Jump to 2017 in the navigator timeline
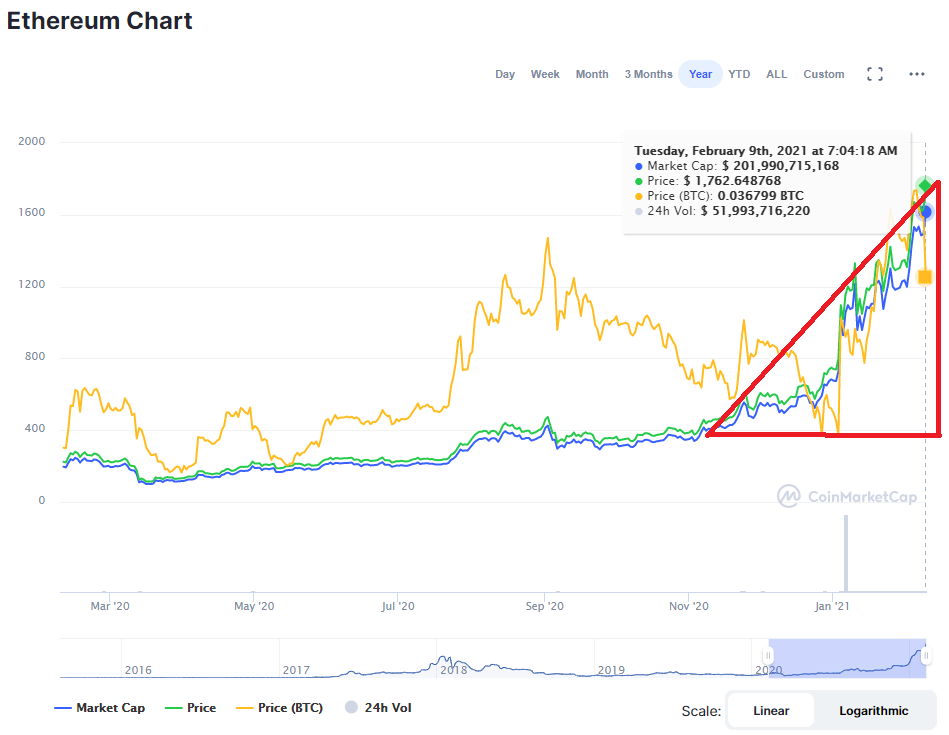This screenshot has height=735, width=949. pyautogui.click(x=296, y=670)
